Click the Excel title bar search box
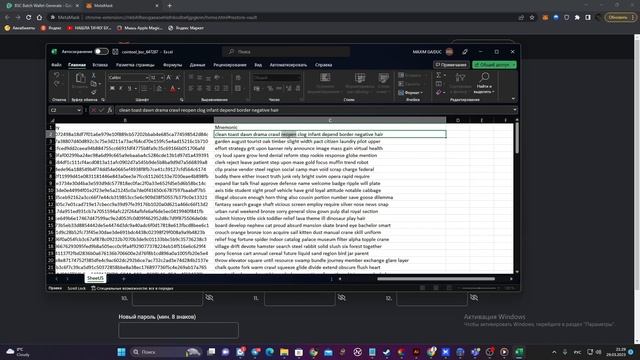 286,52
